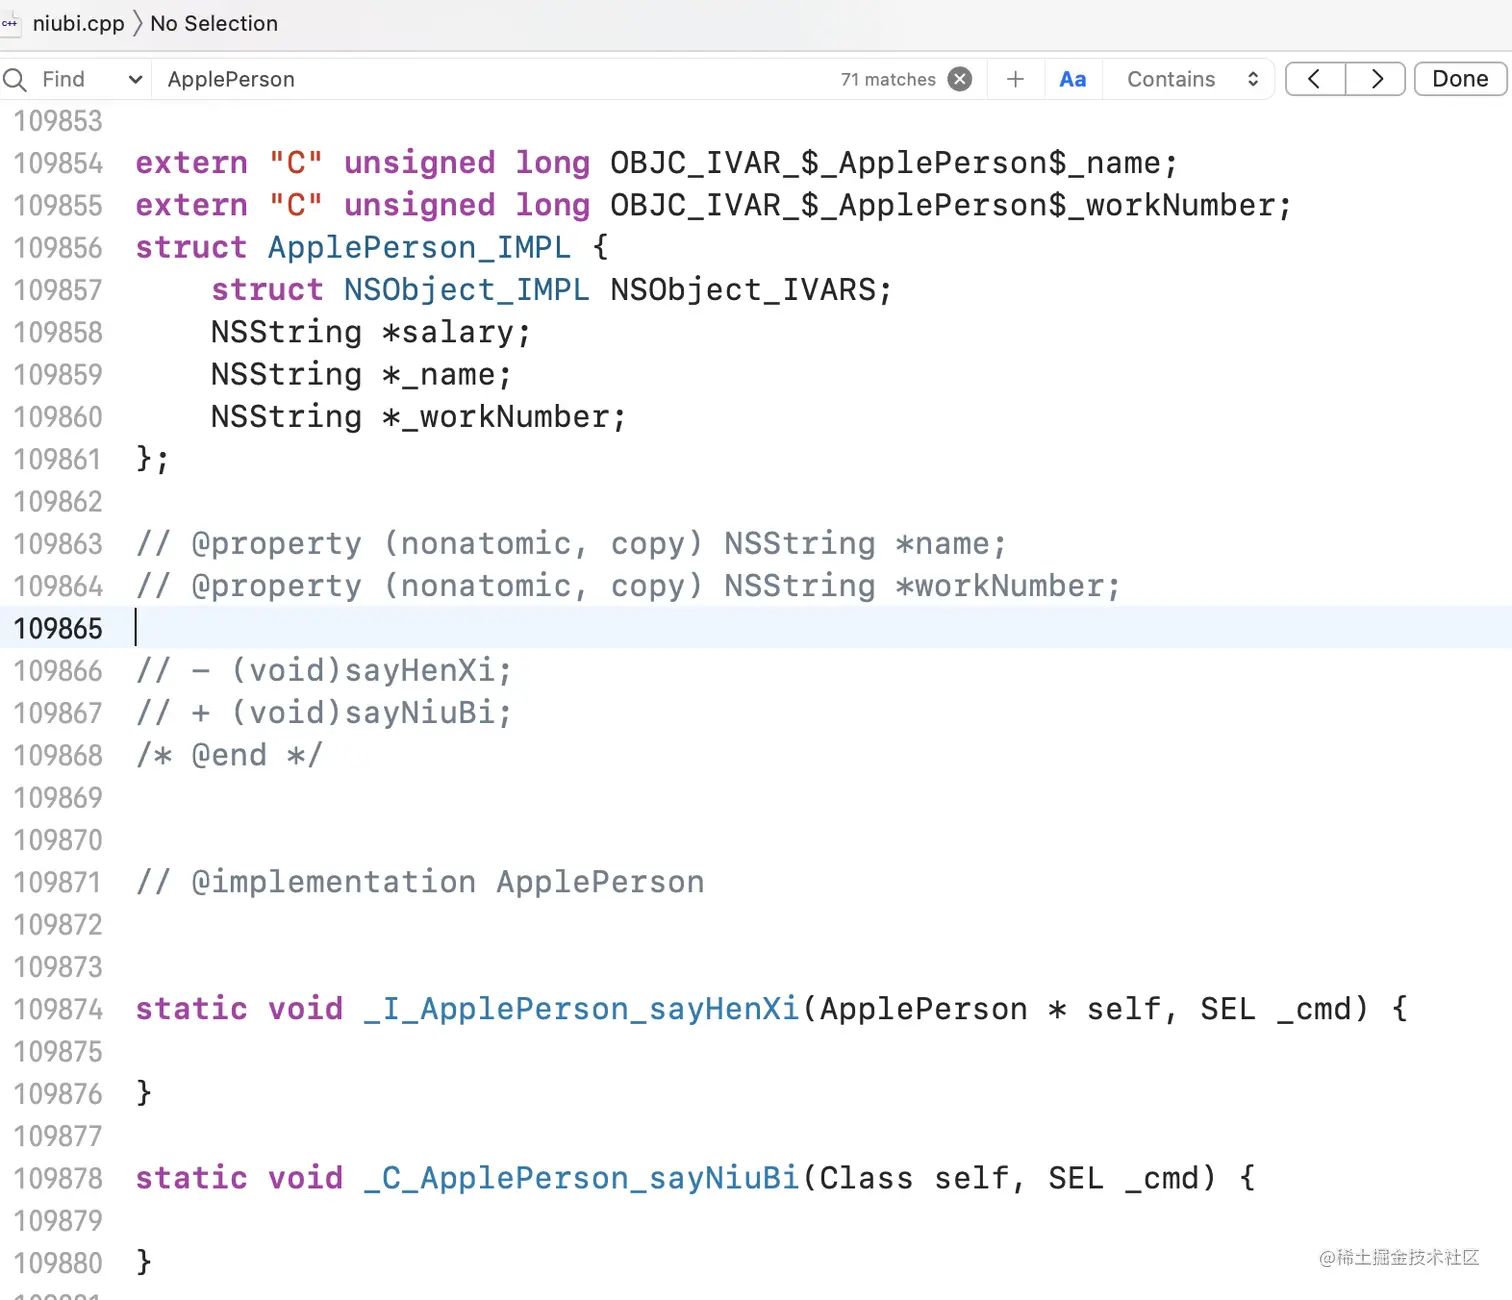This screenshot has width=1512, height=1300.
Task: Click line number 109874
Action: 58,1010
